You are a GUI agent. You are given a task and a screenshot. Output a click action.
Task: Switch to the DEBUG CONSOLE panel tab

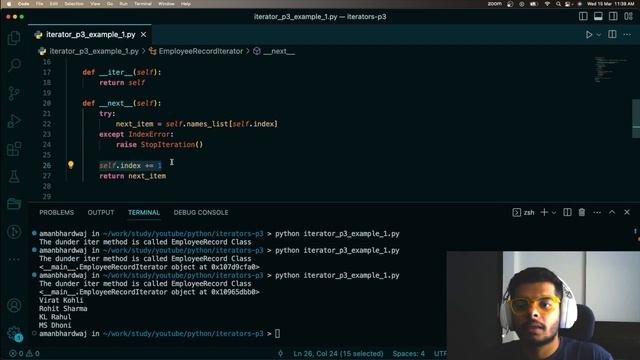[201, 212]
